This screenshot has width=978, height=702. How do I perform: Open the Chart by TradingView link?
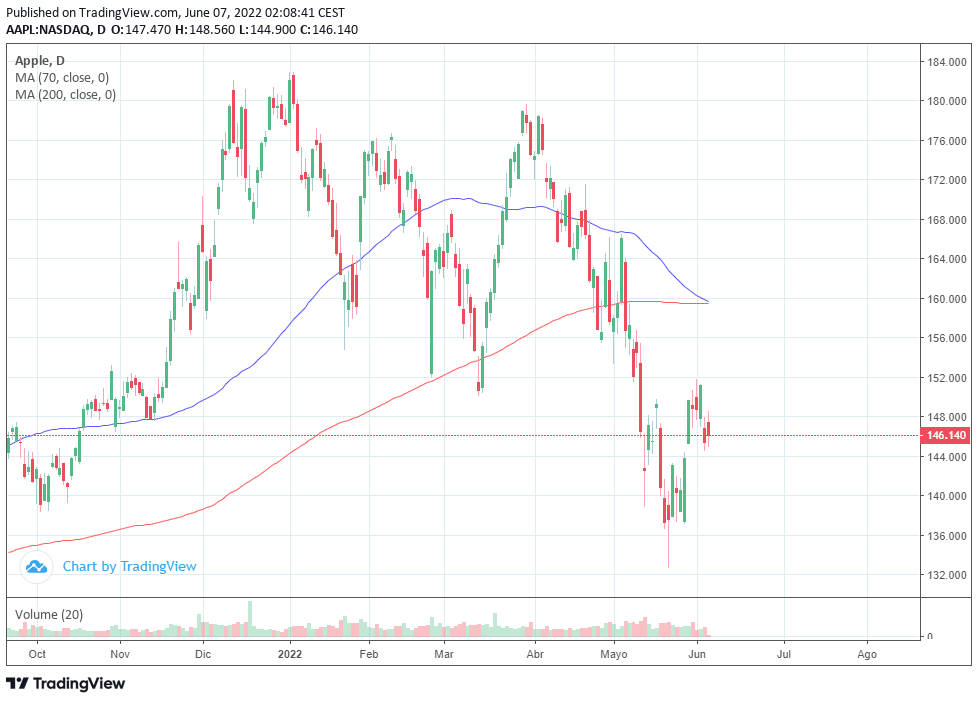click(129, 567)
